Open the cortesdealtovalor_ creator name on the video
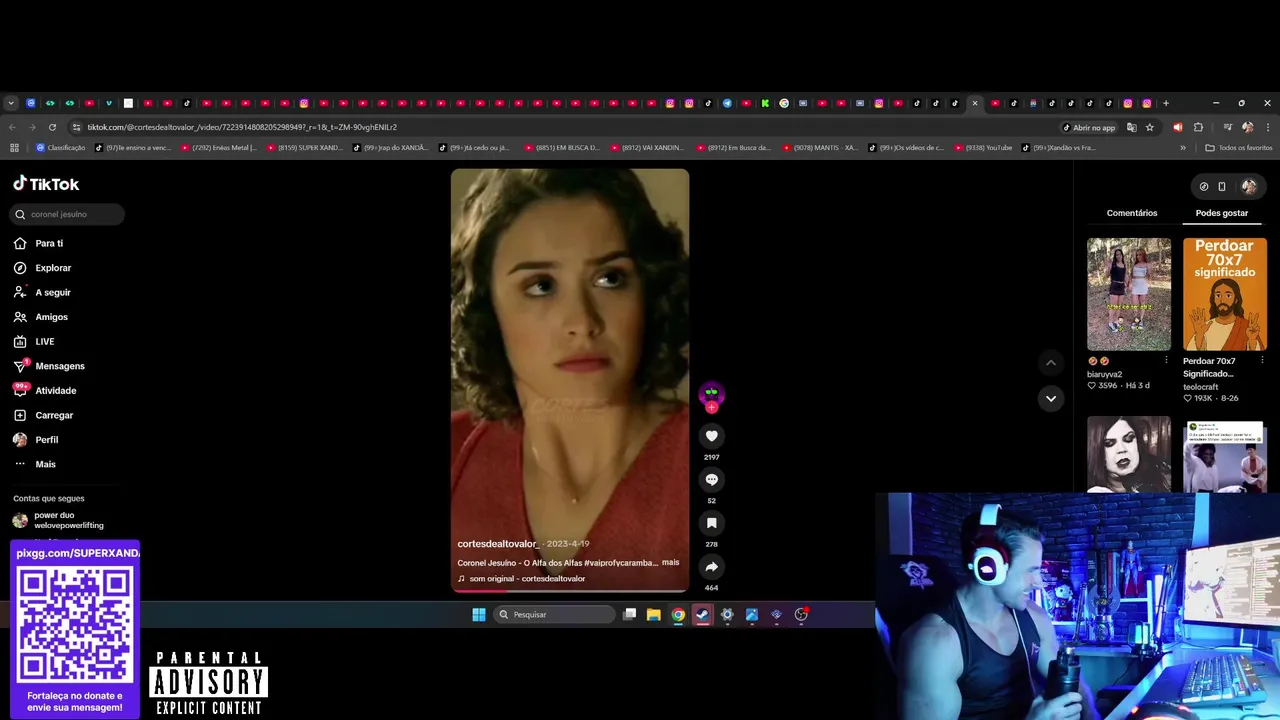The image size is (1280, 720). pyautogui.click(x=498, y=544)
